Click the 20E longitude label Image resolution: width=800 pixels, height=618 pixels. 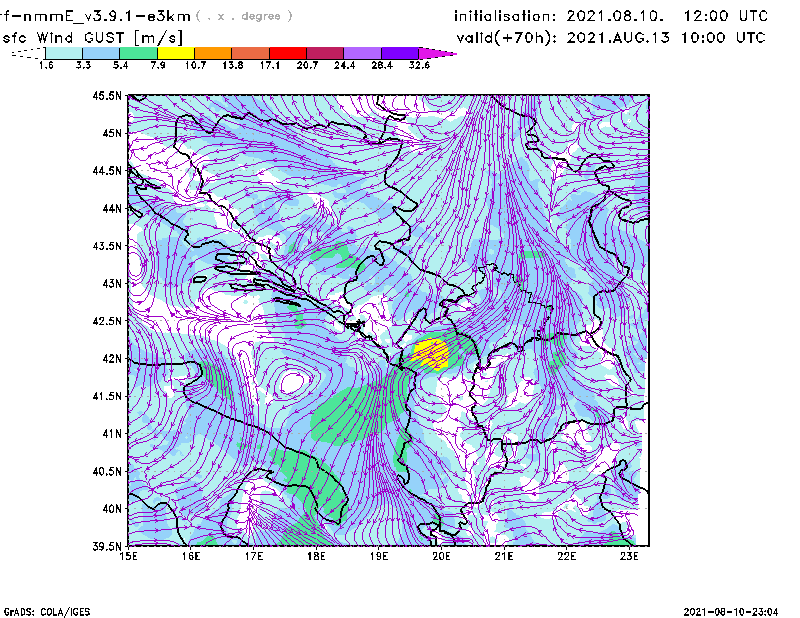441,556
